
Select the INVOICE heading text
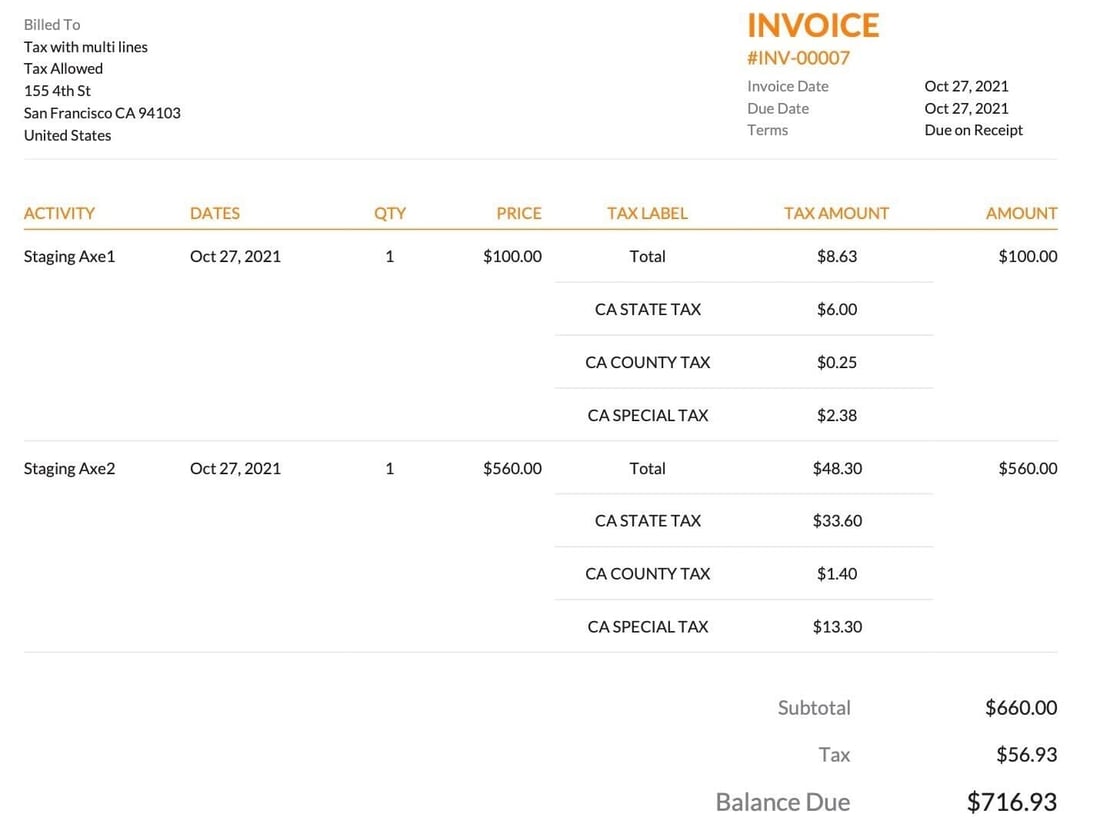click(813, 26)
